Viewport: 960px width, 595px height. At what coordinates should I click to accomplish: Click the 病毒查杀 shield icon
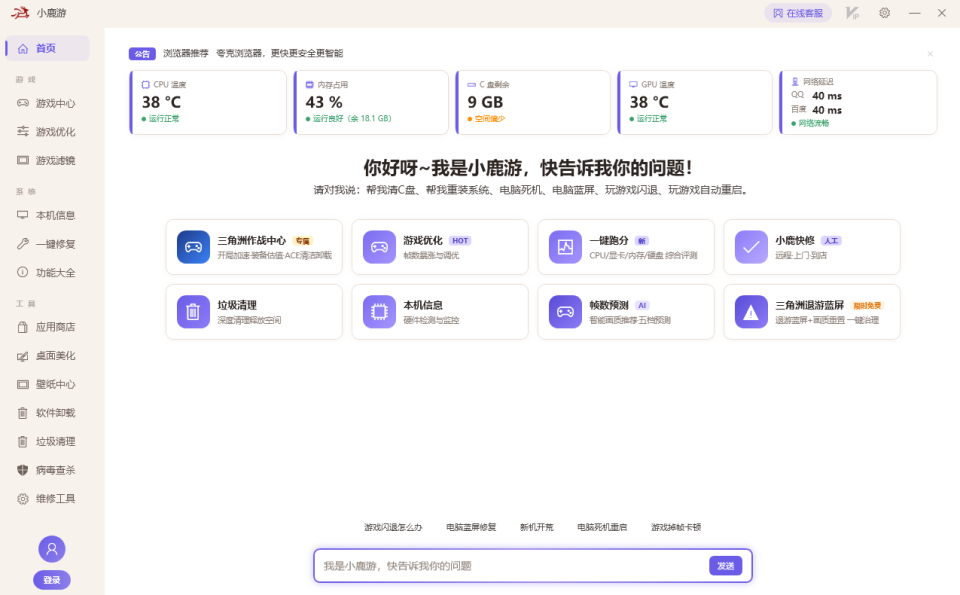coord(23,470)
